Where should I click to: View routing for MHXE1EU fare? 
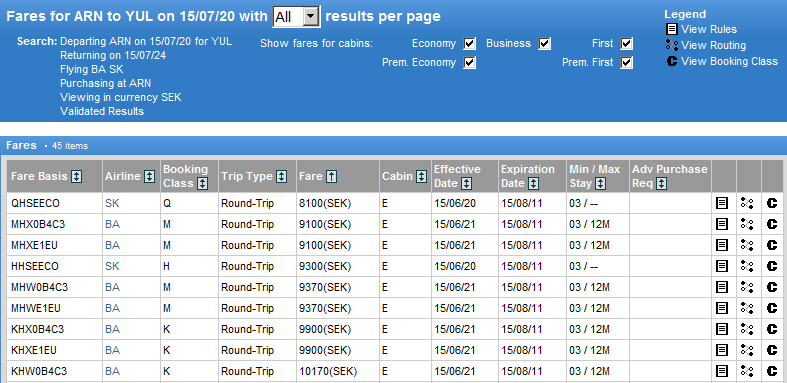tap(747, 245)
